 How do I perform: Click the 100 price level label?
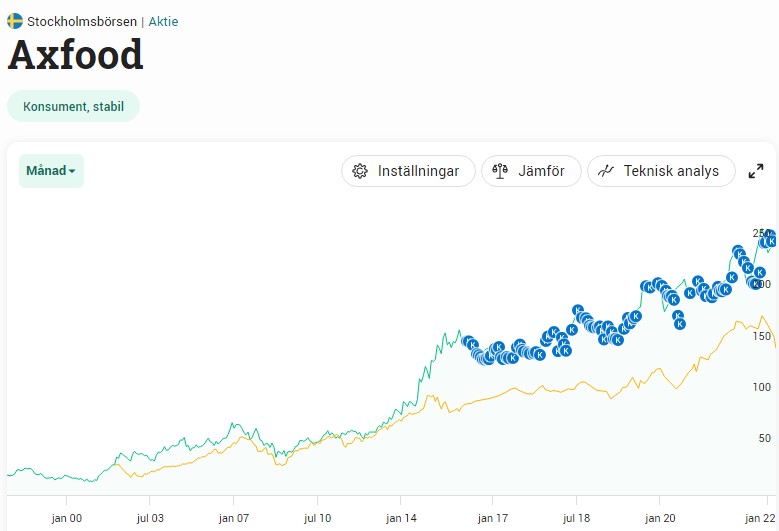click(763, 387)
